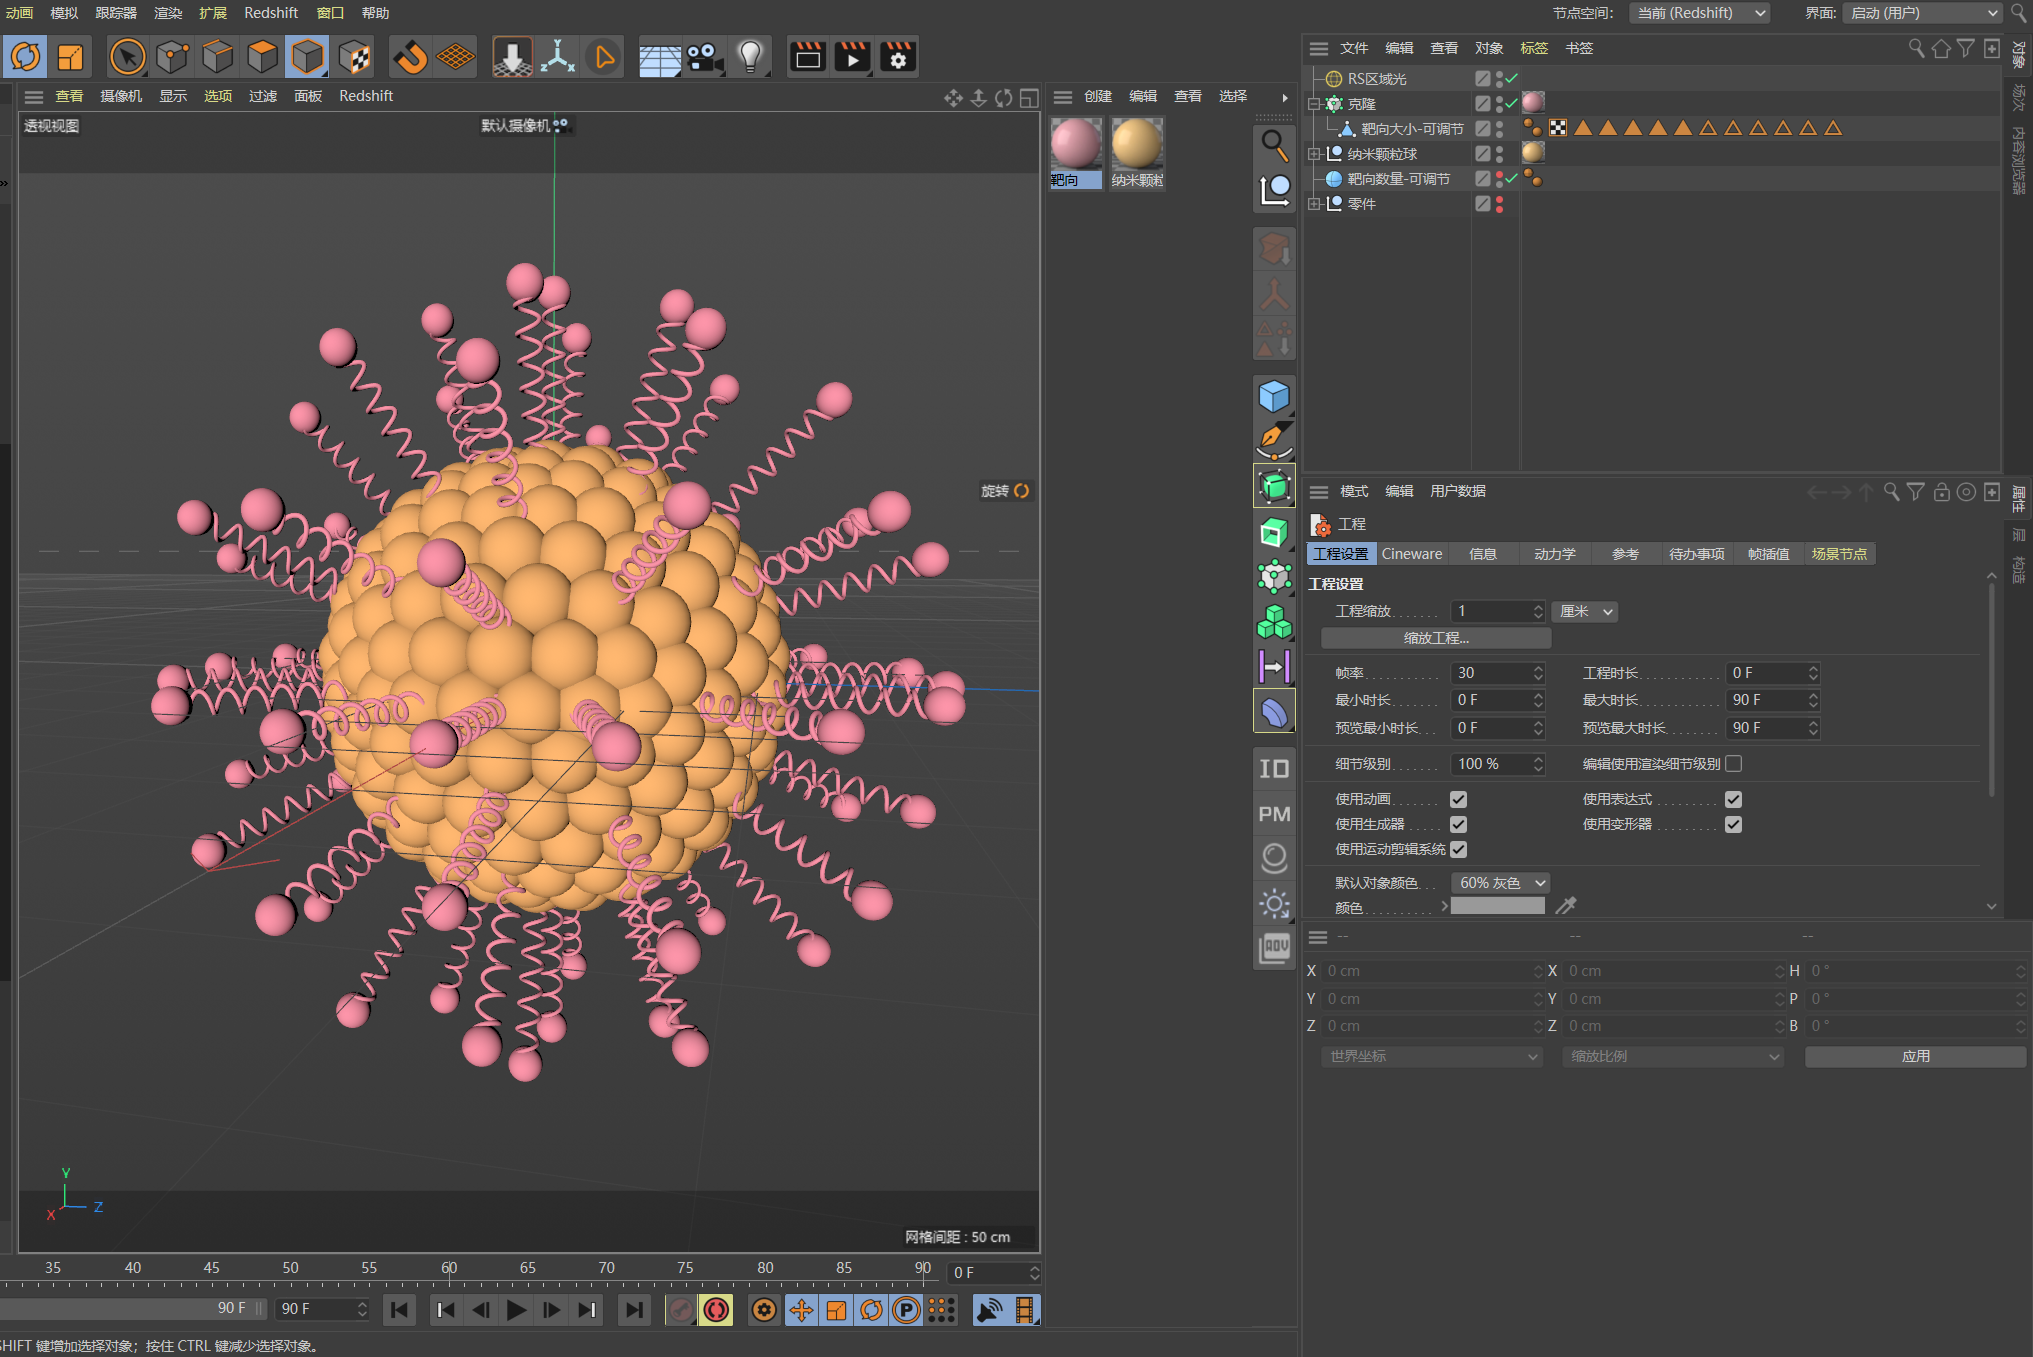Image resolution: width=2033 pixels, height=1357 pixels.
Task: Click 创建 in material manager
Action: [x=1097, y=96]
